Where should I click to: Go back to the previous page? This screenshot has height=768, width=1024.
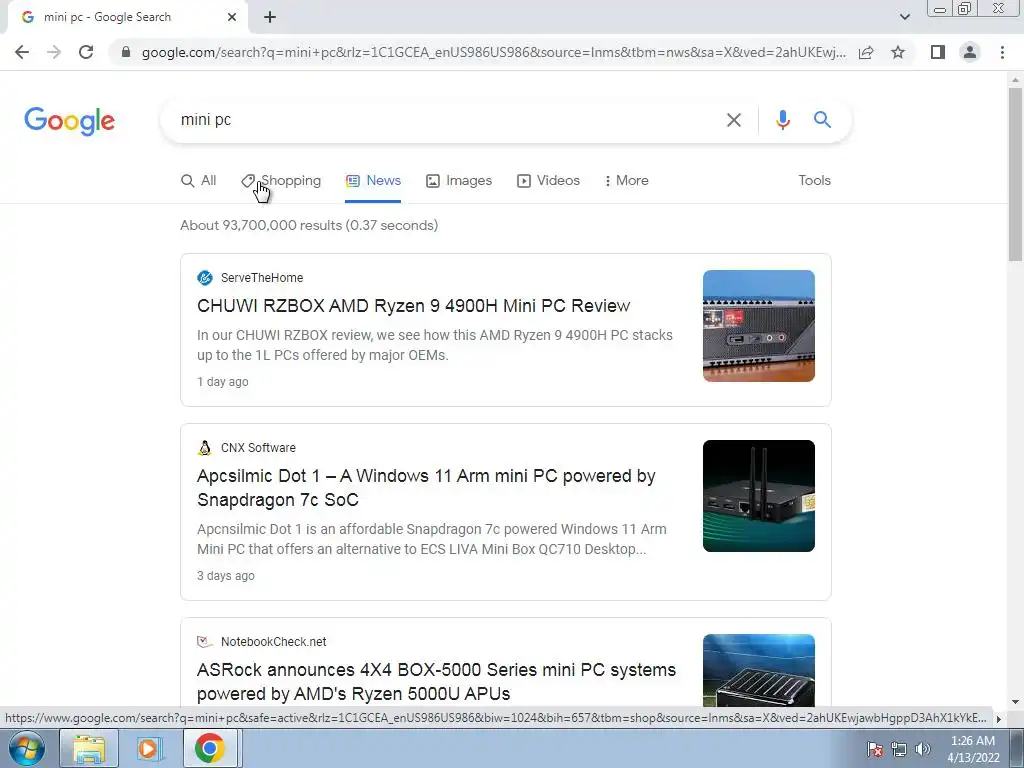pyautogui.click(x=22, y=52)
